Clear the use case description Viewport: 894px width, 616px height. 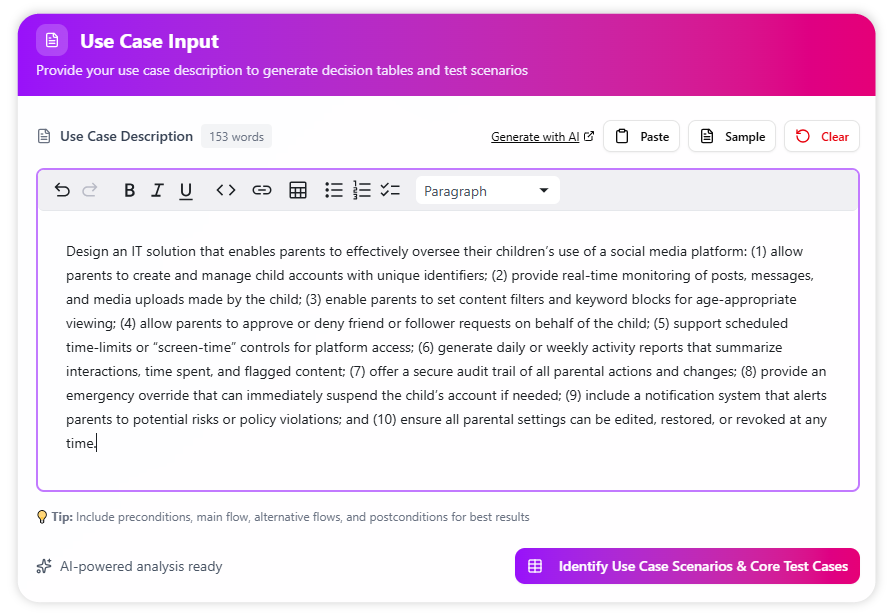click(x=822, y=137)
